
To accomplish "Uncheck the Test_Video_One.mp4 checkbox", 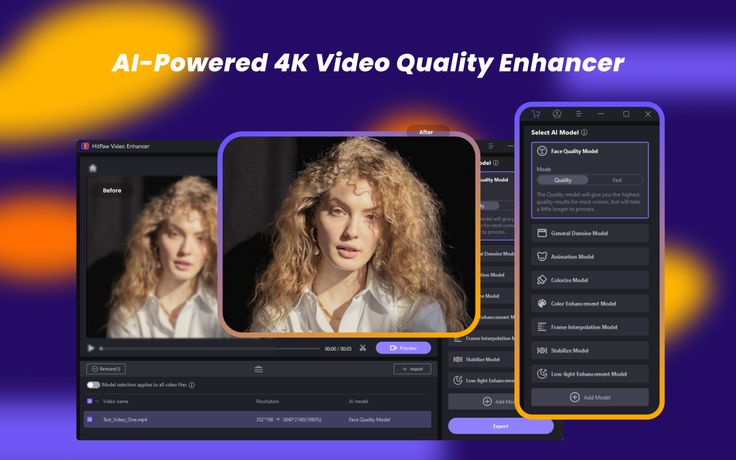I will coord(89,419).
